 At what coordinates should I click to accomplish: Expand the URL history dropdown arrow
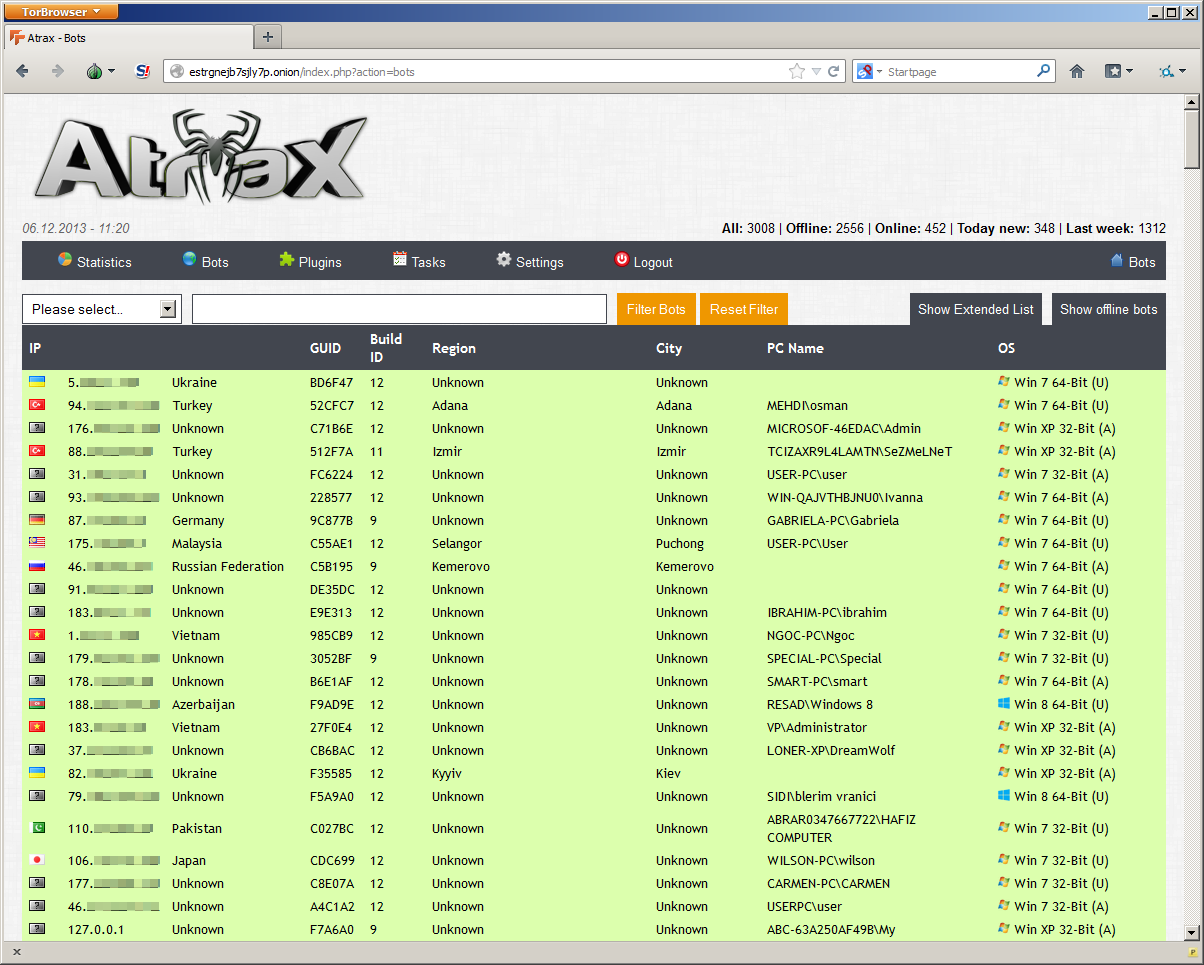[x=816, y=71]
